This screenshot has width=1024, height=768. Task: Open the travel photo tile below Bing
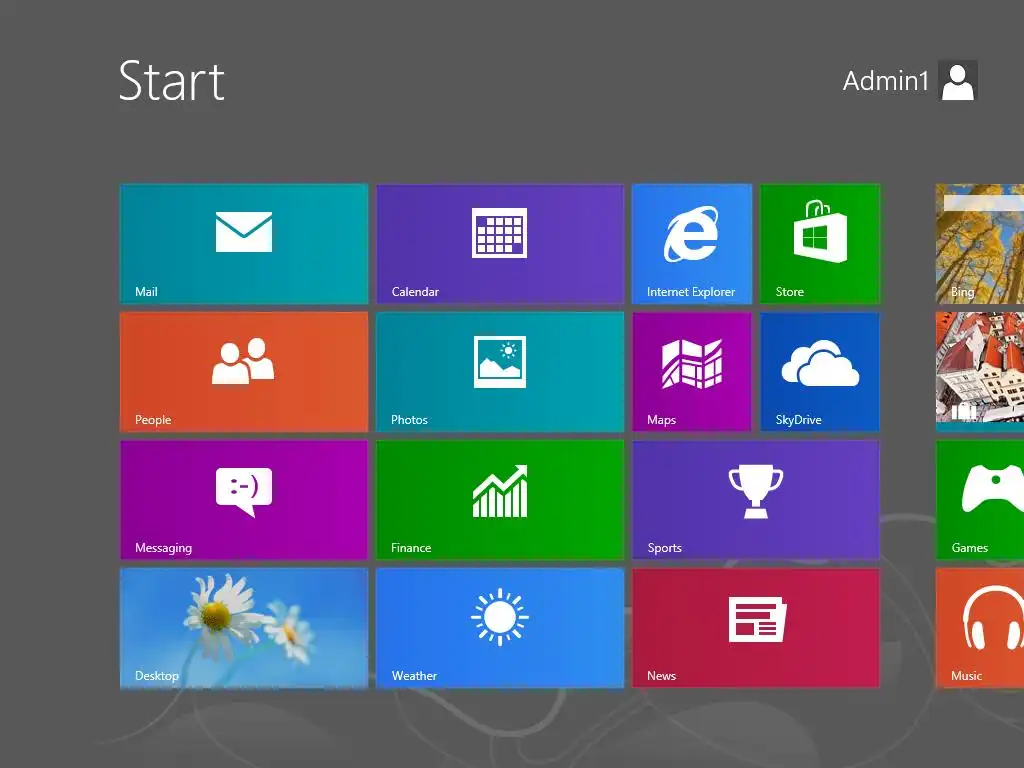click(x=980, y=372)
